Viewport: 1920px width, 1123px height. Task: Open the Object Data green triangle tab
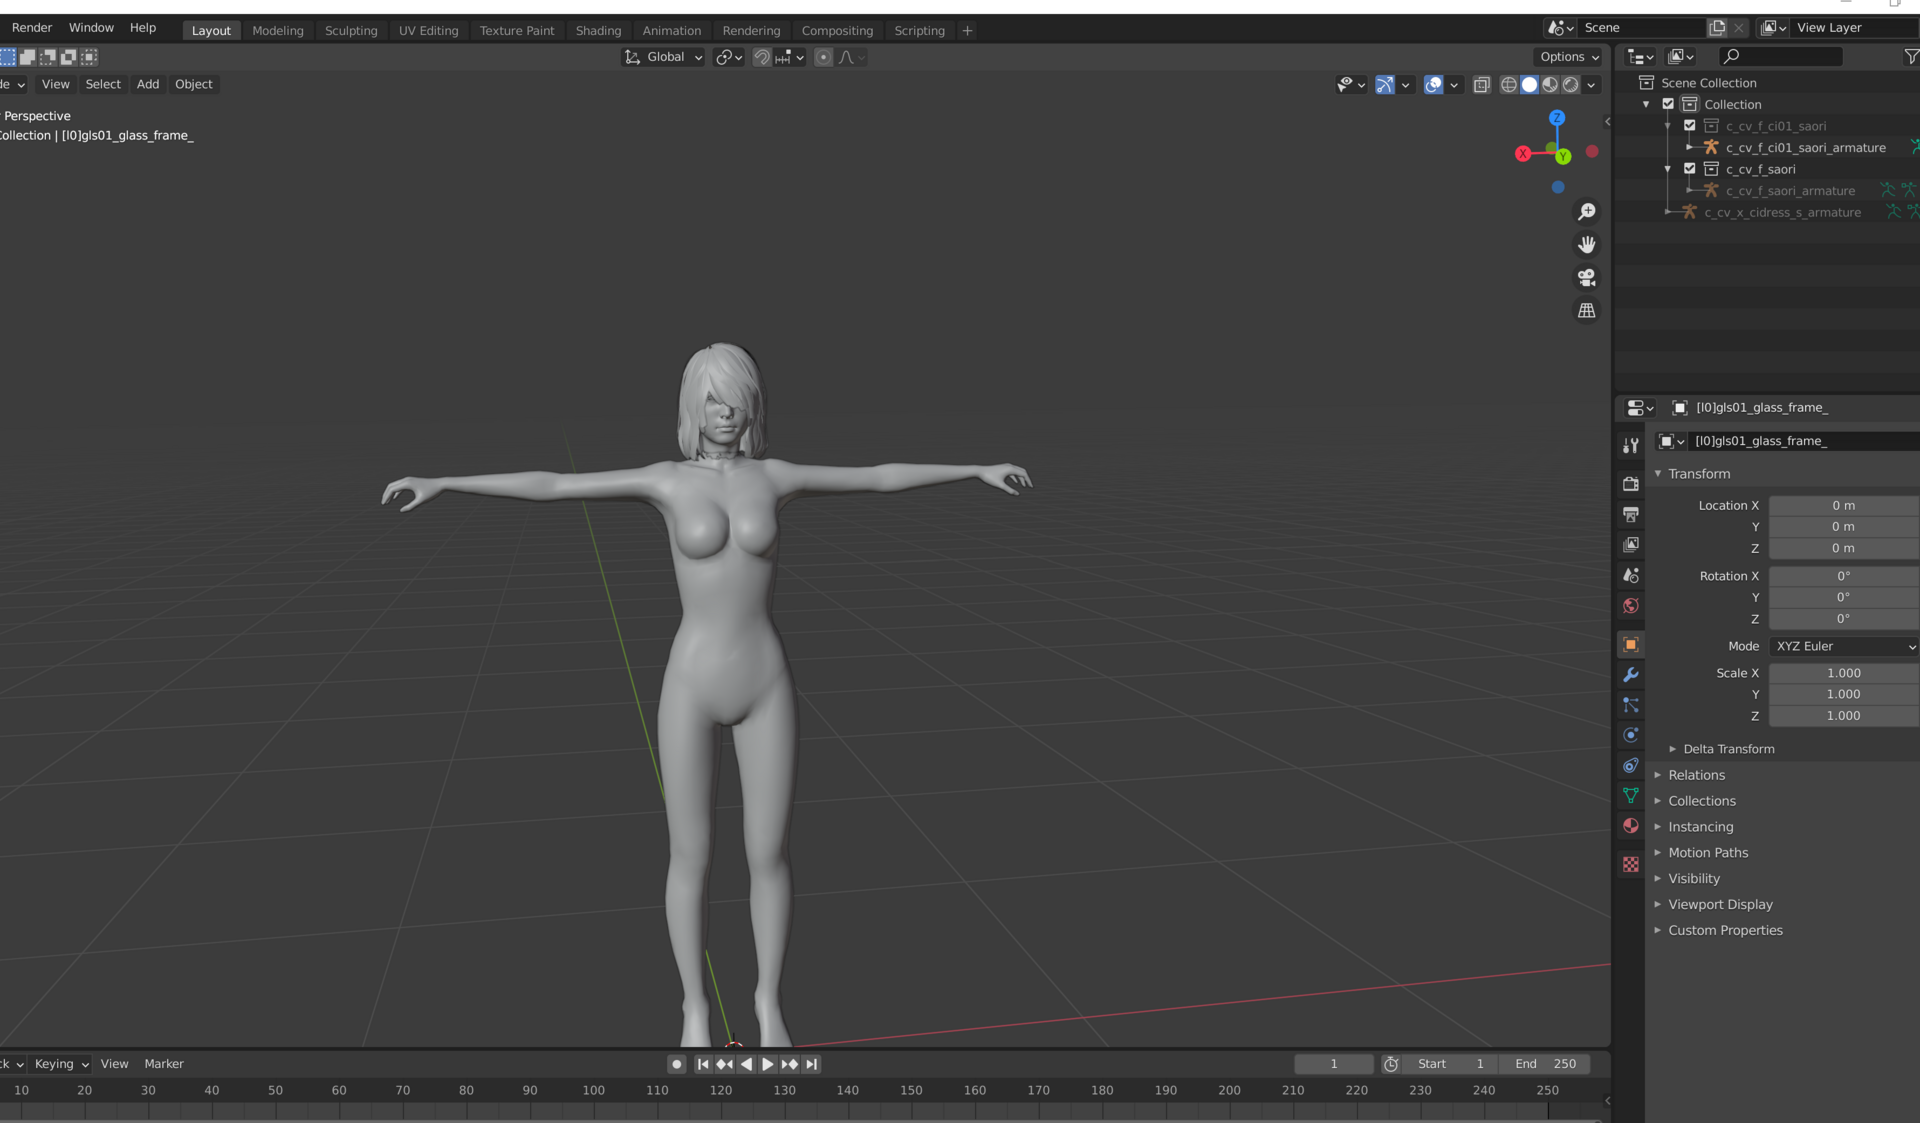click(1631, 796)
